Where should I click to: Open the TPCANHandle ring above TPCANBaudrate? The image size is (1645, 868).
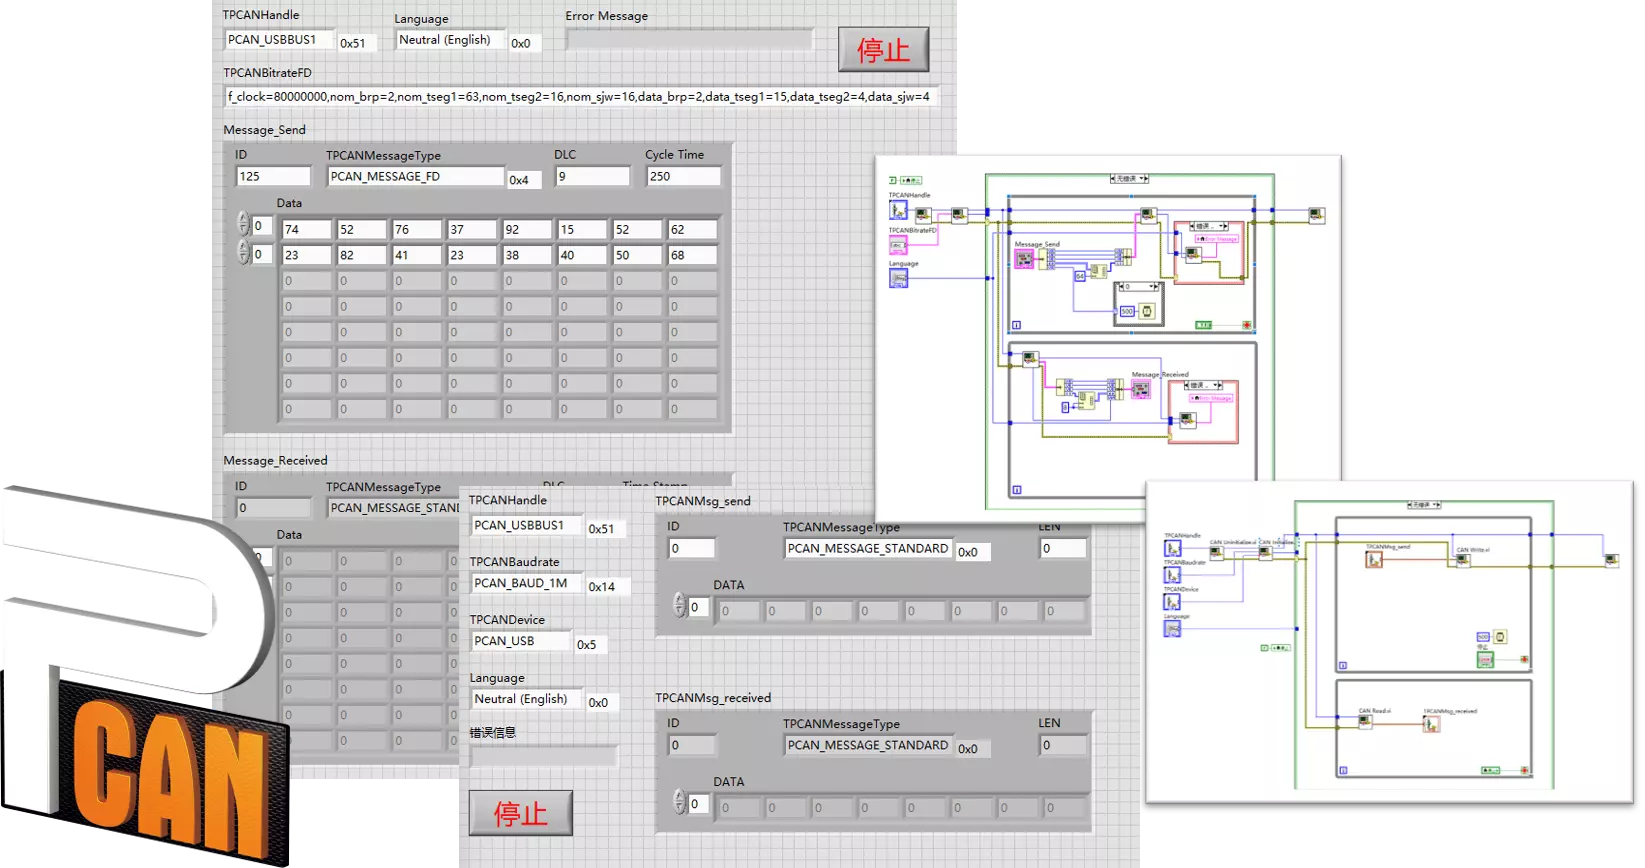(x=527, y=526)
